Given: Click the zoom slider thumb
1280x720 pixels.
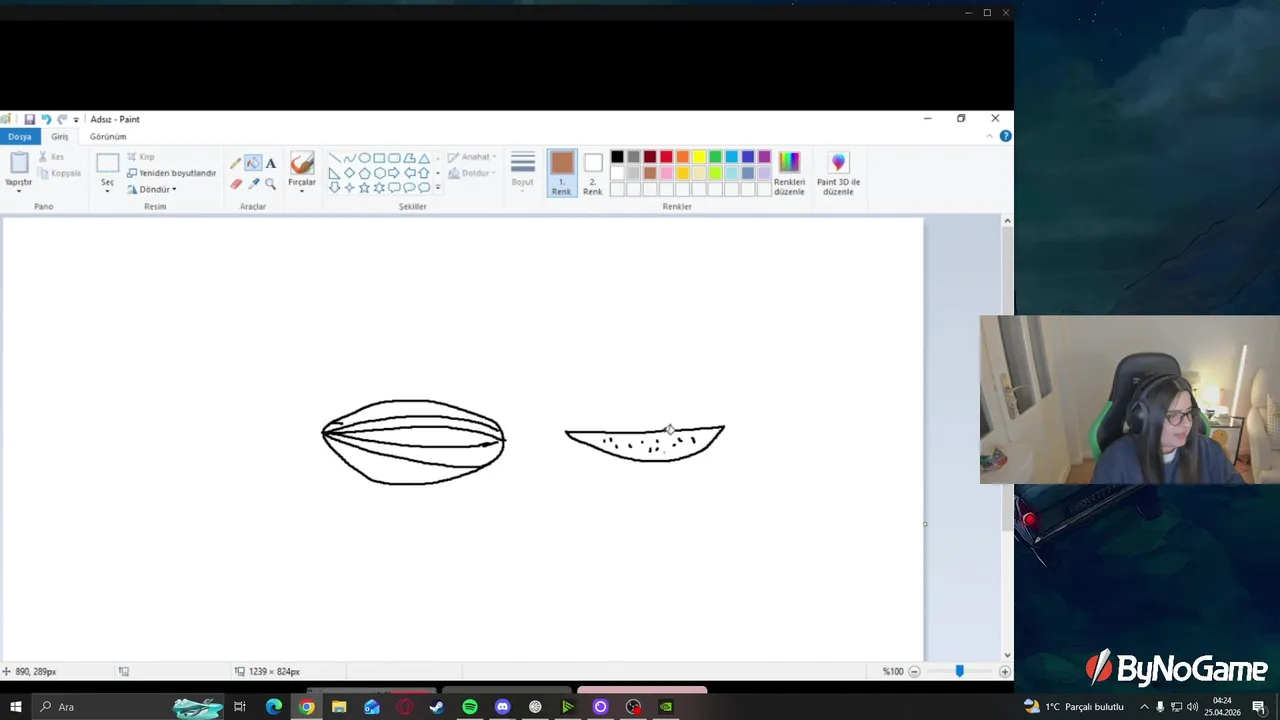Looking at the screenshot, I should 959,671.
